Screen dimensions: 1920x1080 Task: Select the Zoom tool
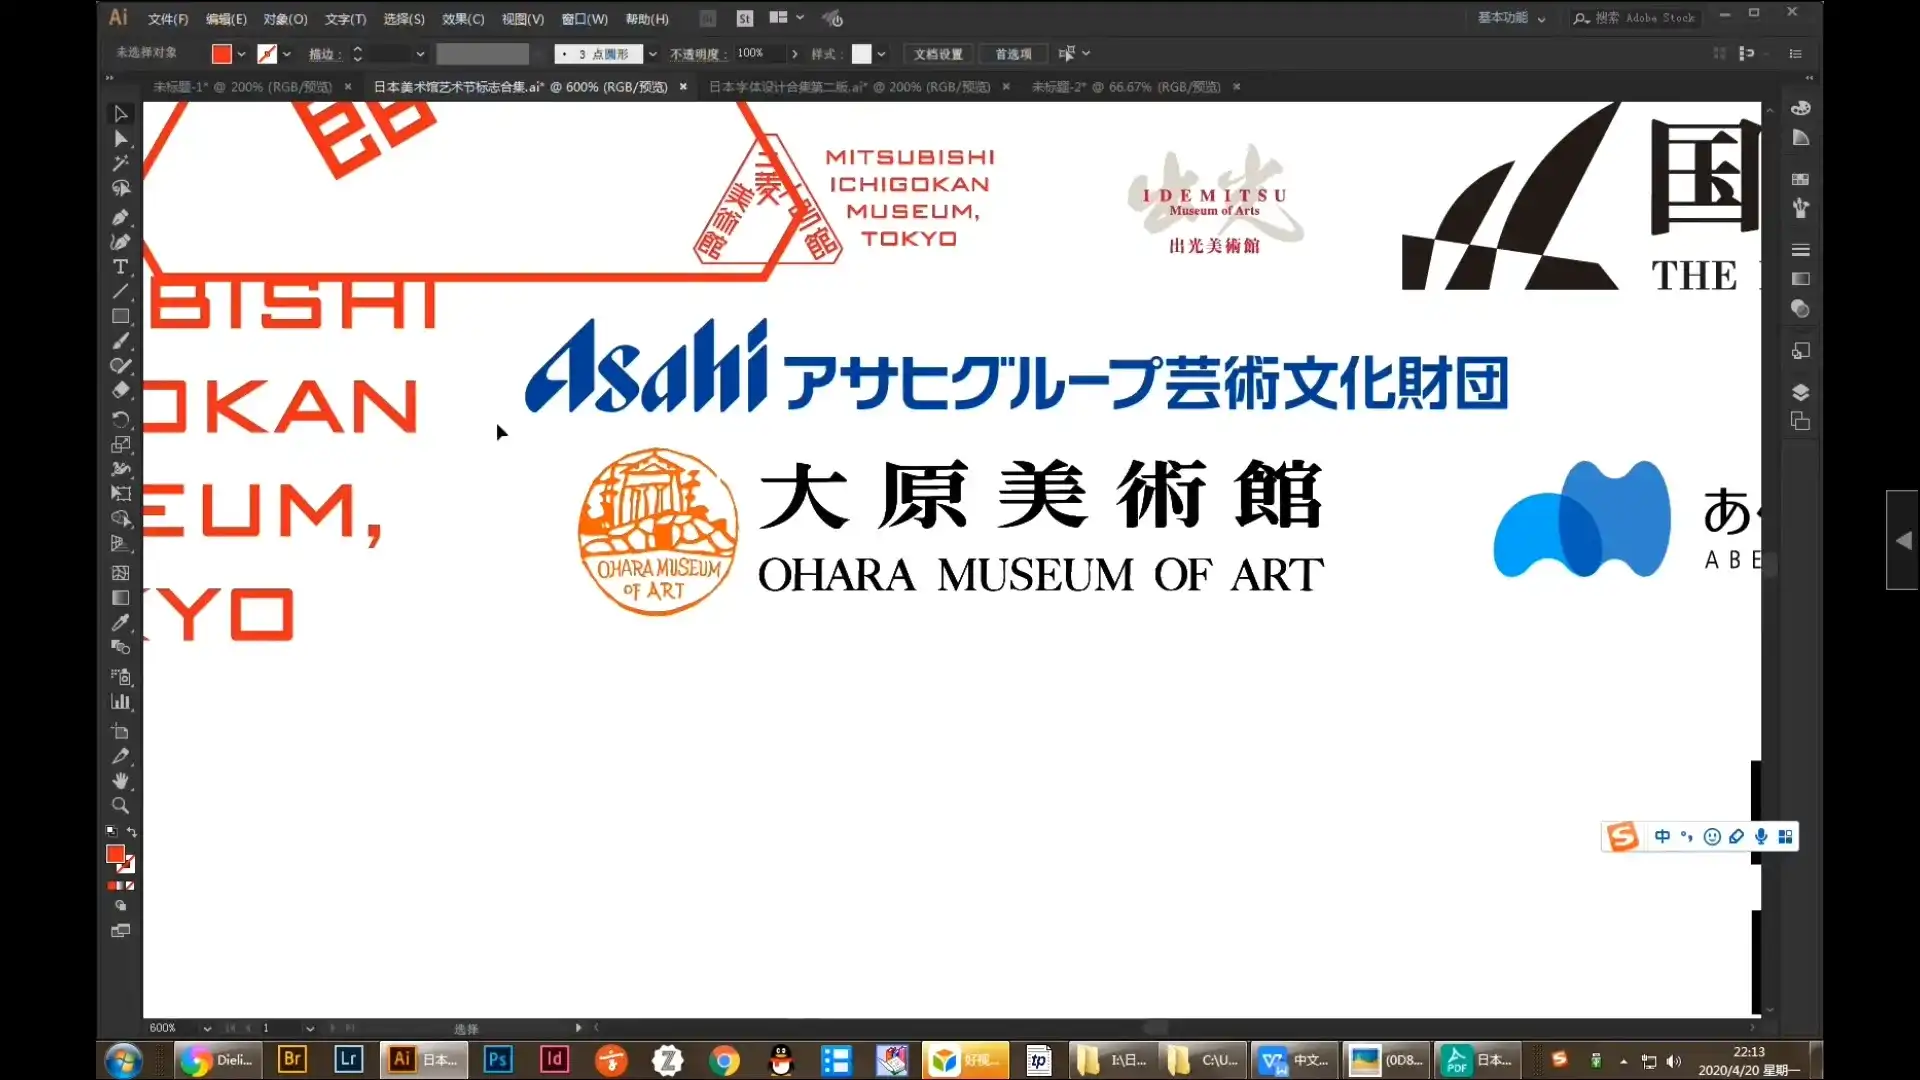pos(120,806)
